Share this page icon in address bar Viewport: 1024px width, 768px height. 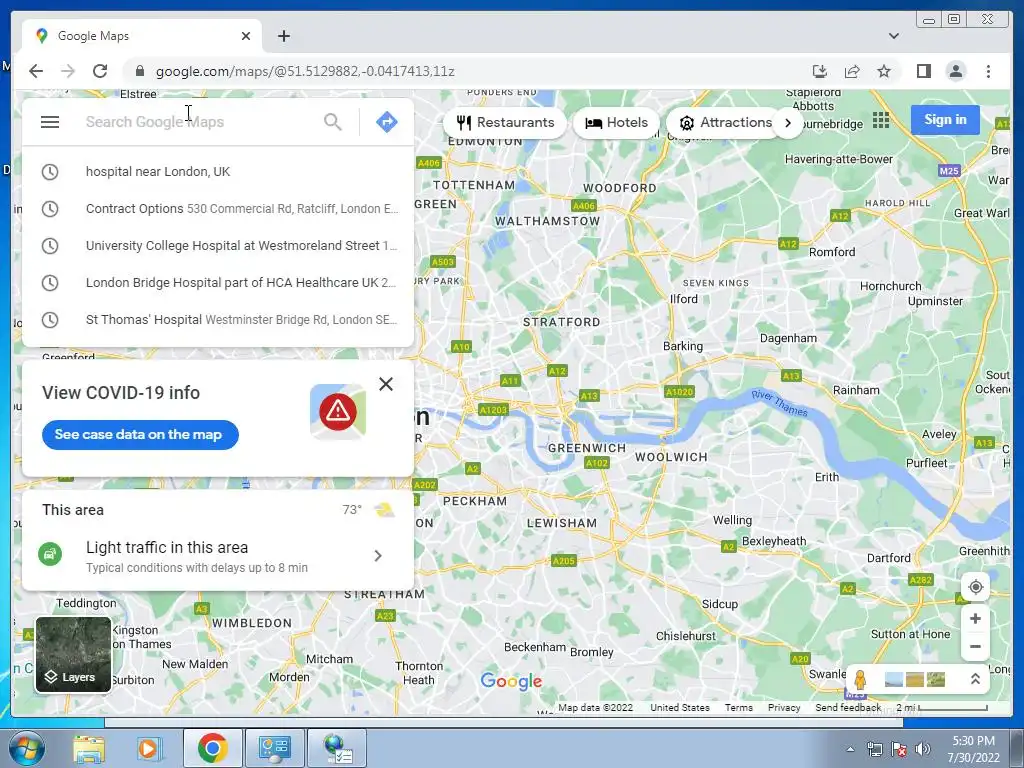point(852,71)
